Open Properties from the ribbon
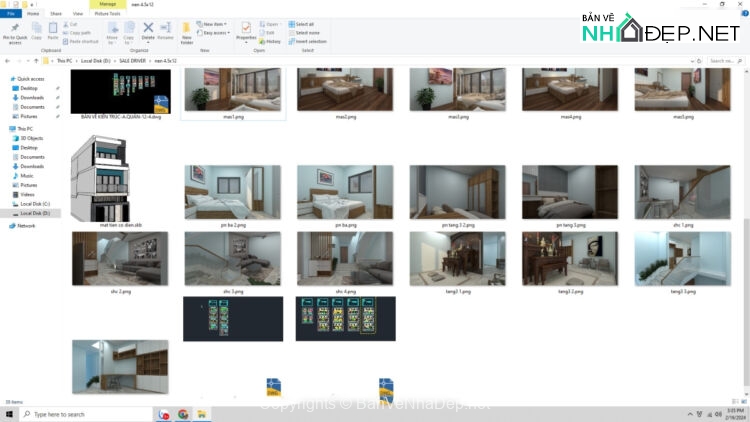Screen dimensions: 750x422 (246, 31)
